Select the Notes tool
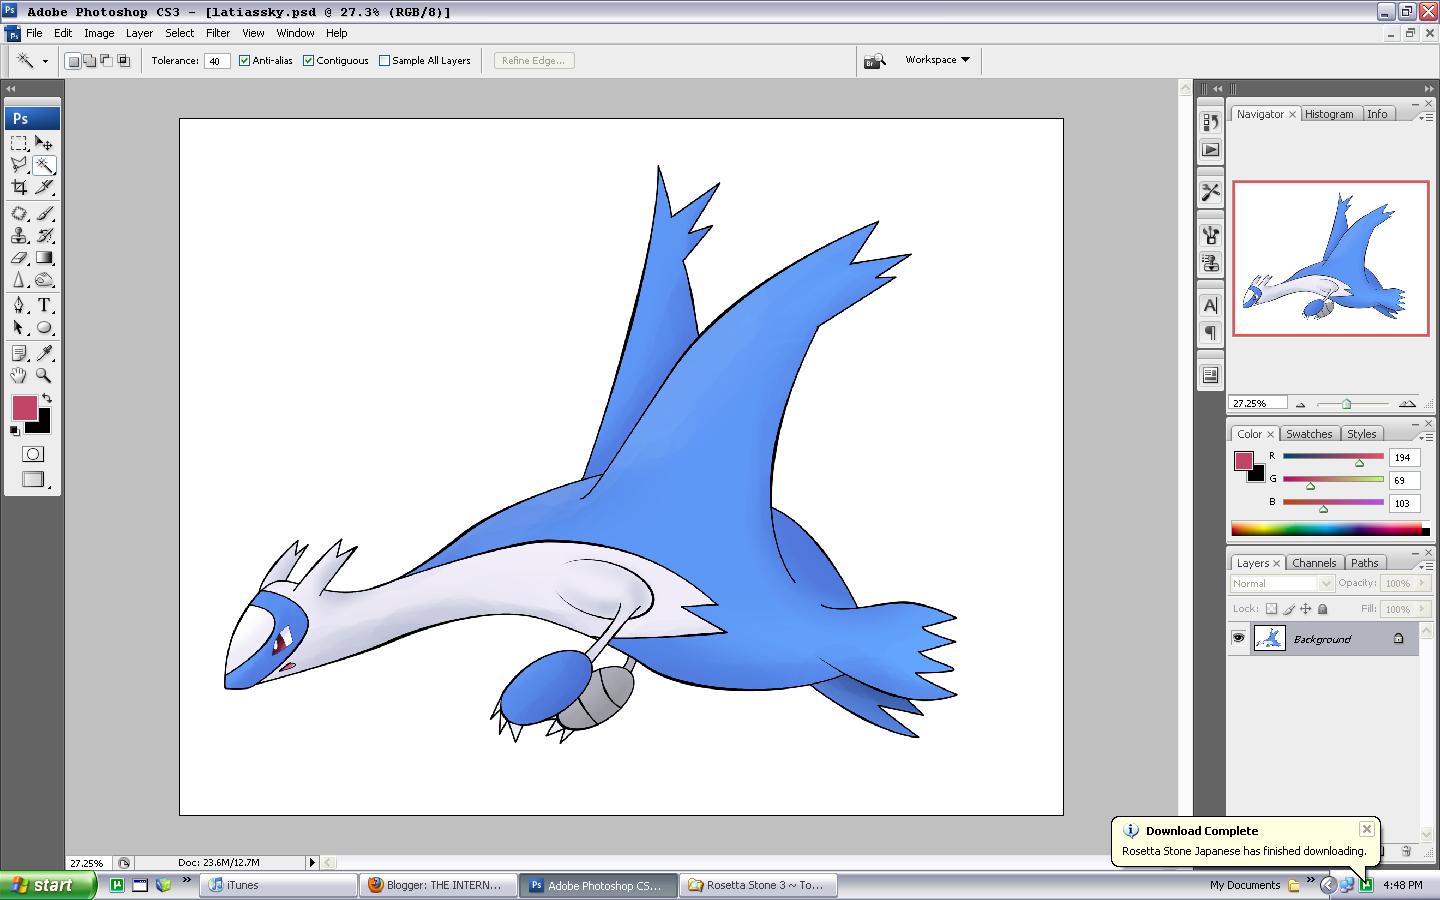The height and width of the screenshot is (900, 1440). point(19,353)
